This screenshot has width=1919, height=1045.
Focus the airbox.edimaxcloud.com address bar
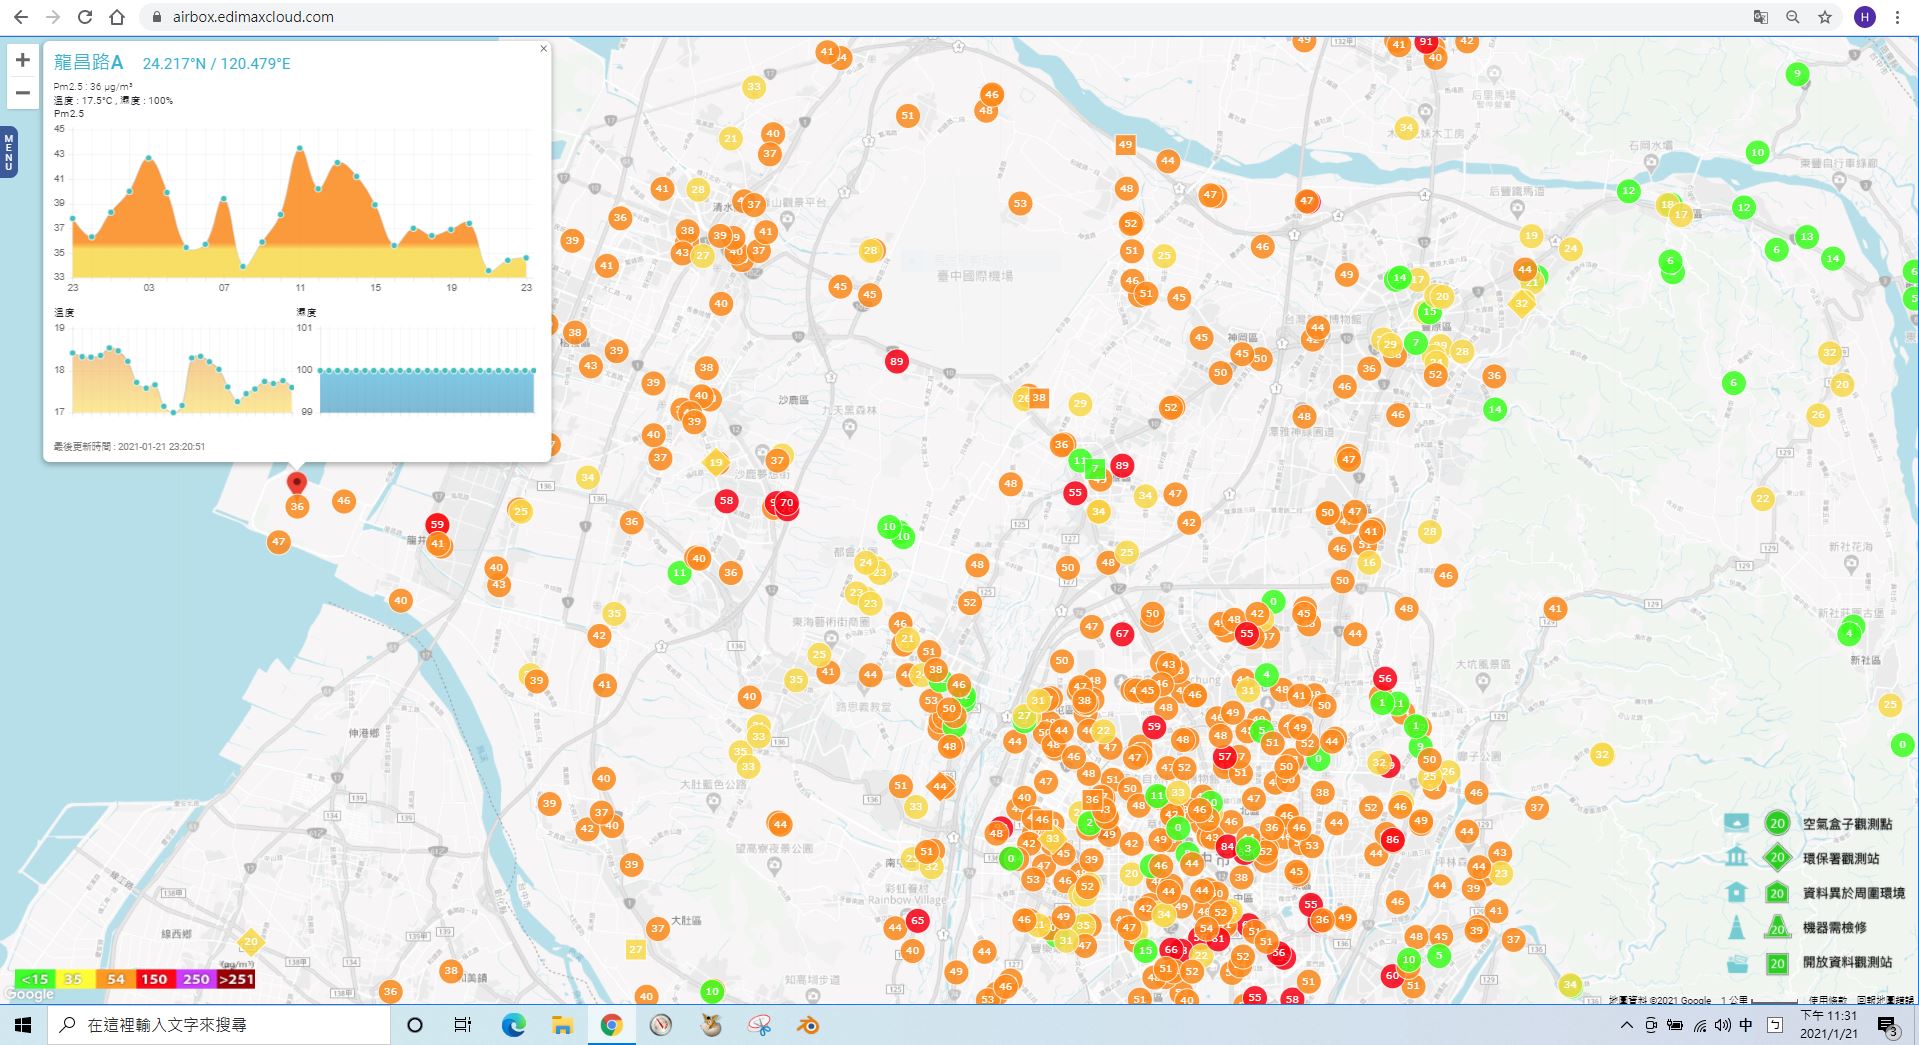coord(253,17)
